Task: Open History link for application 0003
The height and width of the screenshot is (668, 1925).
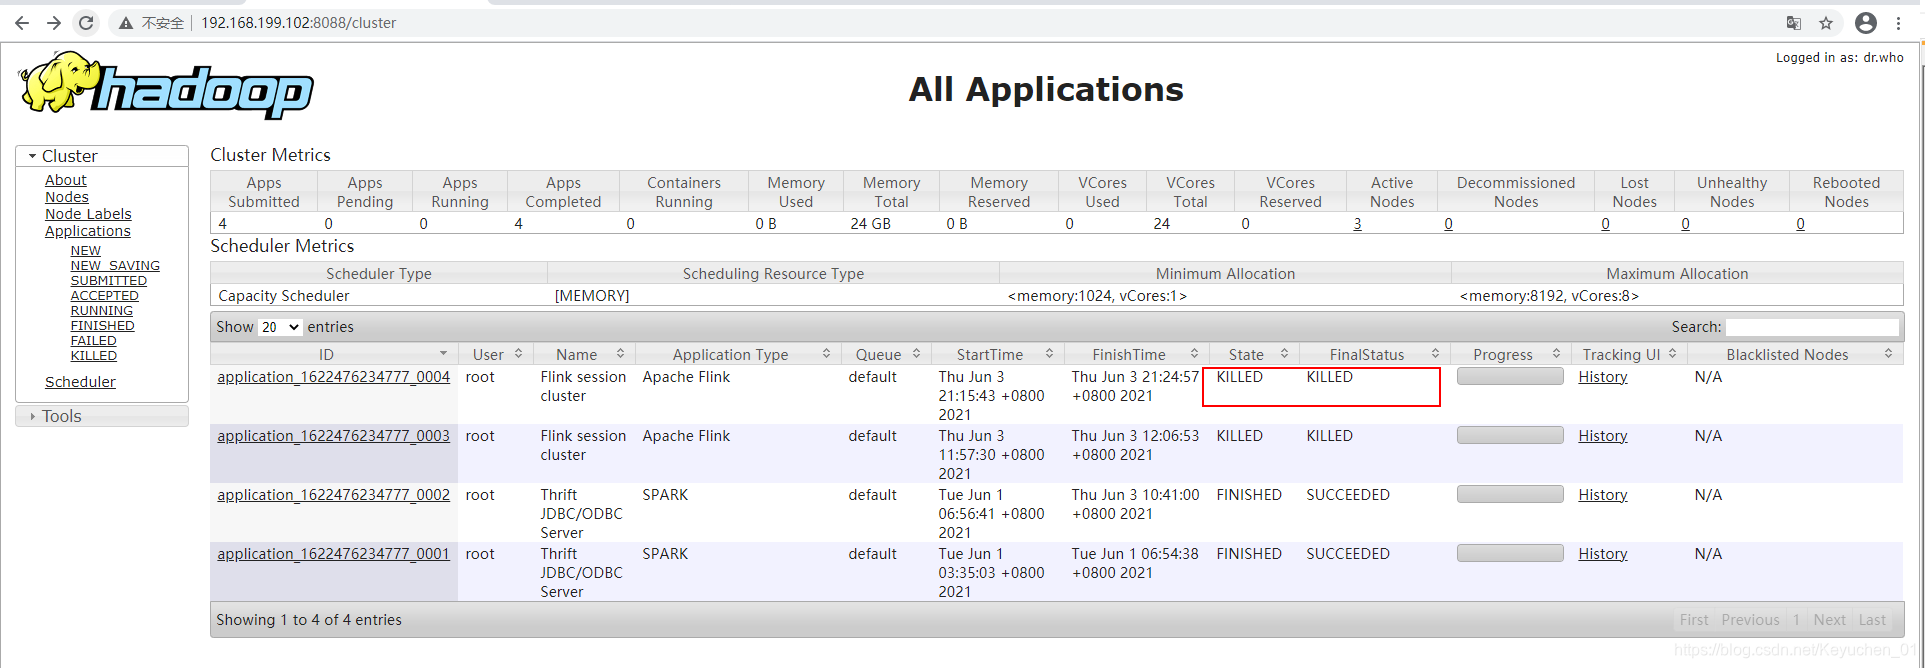Action: (x=1603, y=436)
